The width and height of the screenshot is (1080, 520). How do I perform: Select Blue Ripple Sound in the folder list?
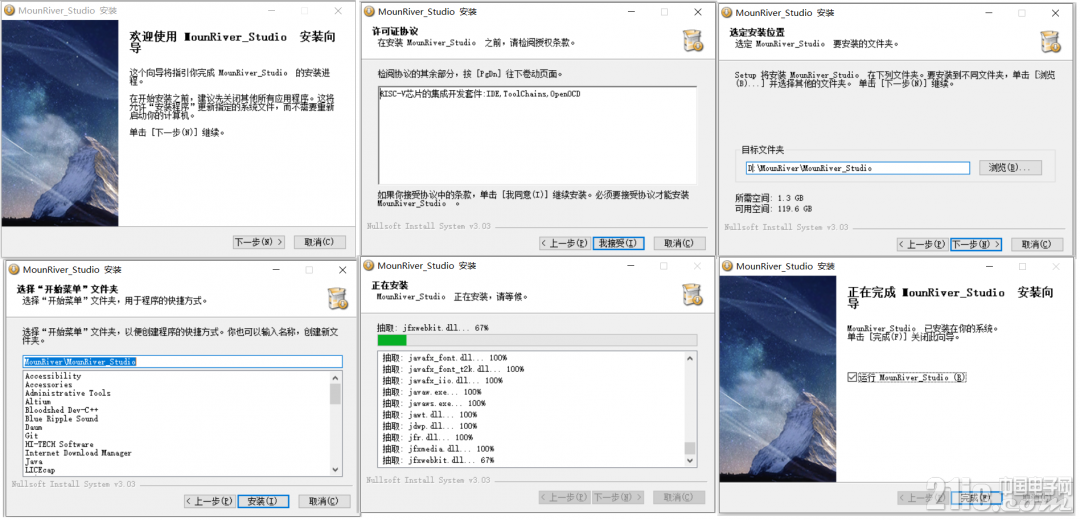(x=61, y=418)
